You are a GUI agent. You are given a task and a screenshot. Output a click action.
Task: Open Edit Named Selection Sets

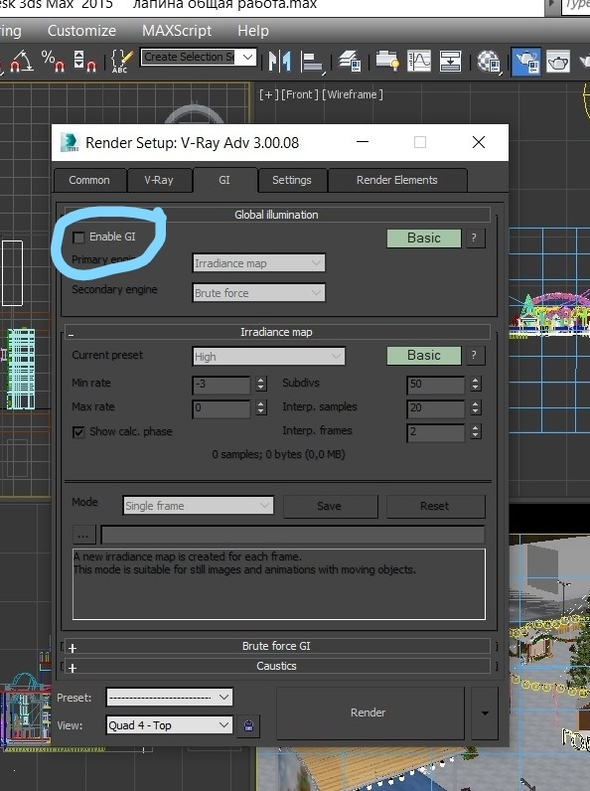tap(122, 62)
